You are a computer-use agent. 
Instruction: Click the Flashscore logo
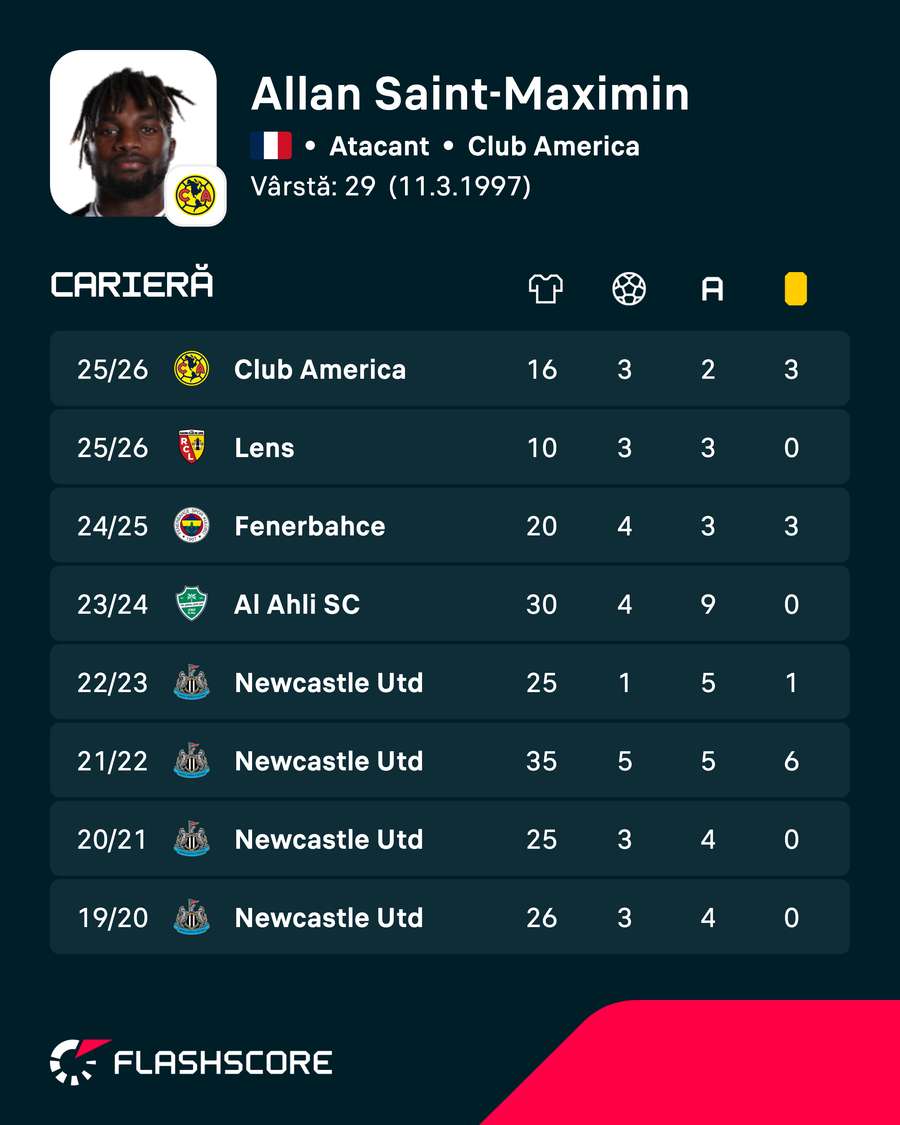click(191, 1062)
